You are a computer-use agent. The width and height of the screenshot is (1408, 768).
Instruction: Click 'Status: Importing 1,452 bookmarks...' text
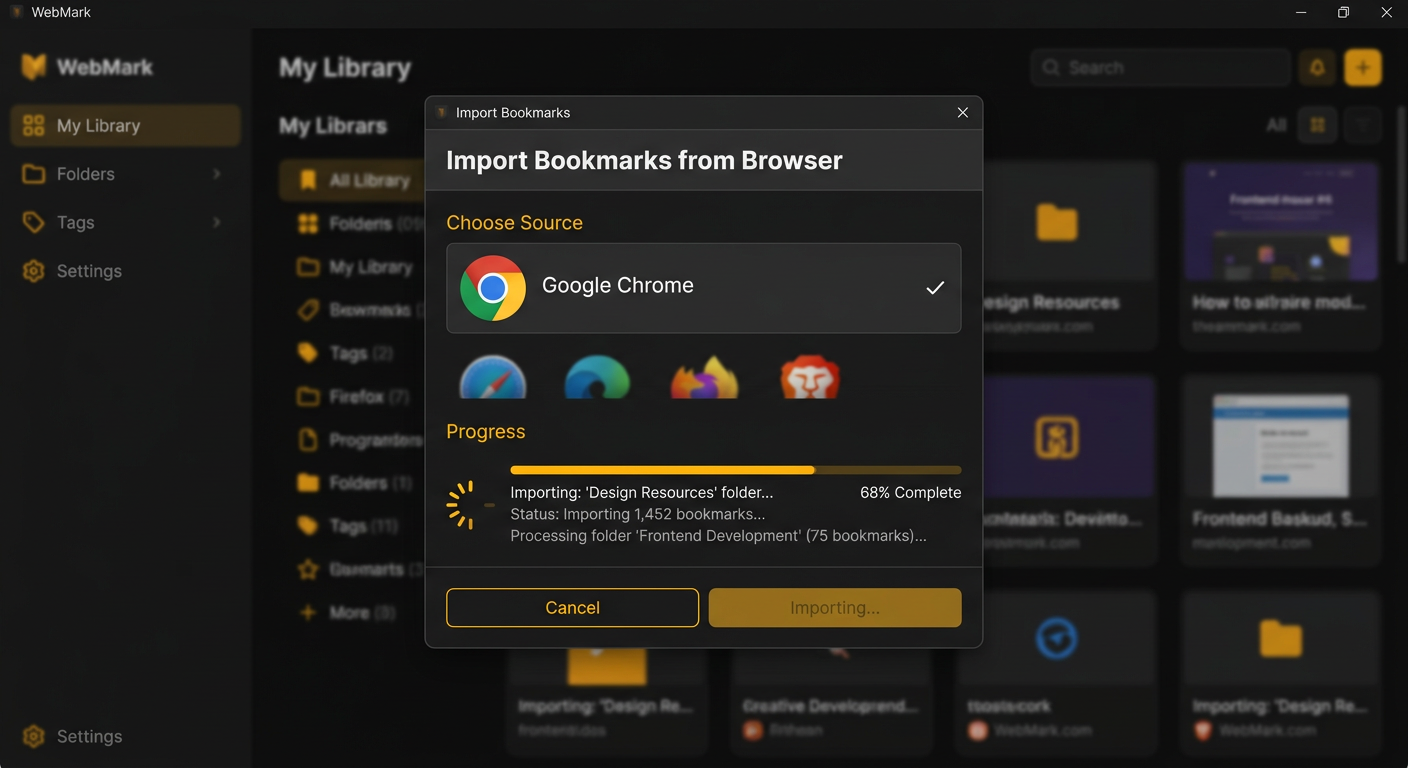pyautogui.click(x=638, y=514)
